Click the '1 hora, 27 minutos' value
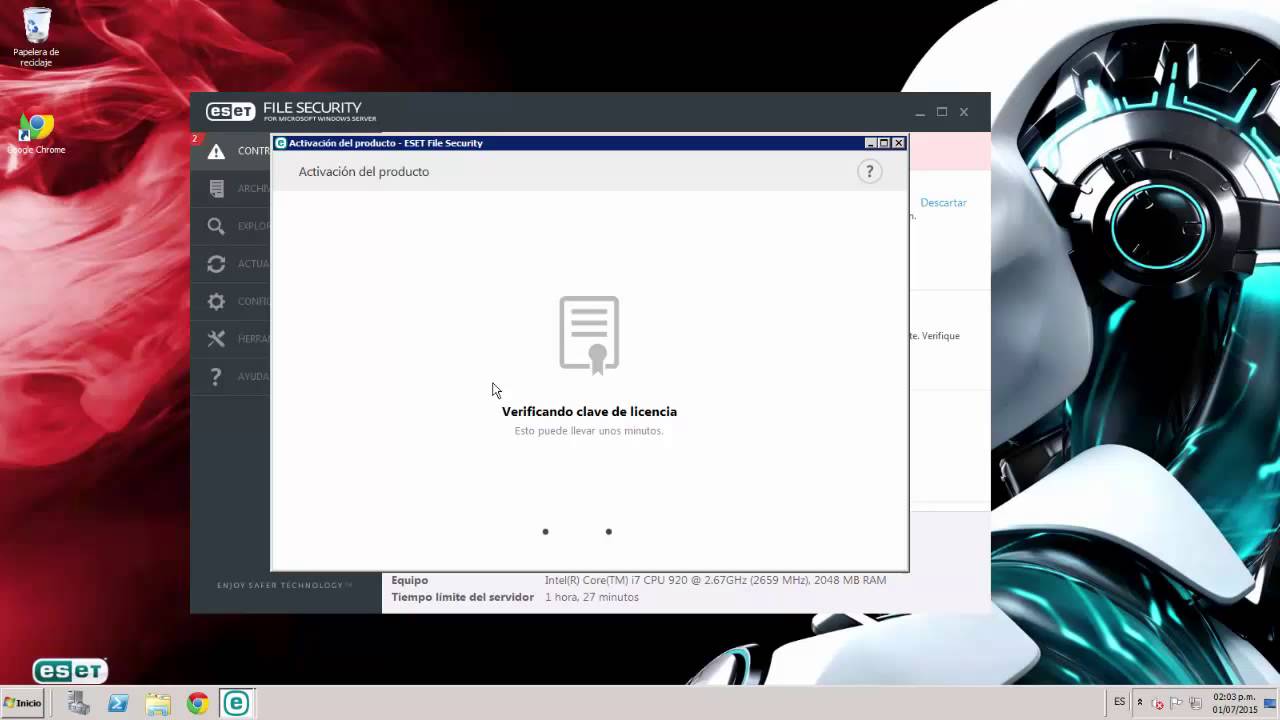Viewport: 1280px width, 720px height. click(x=592, y=597)
